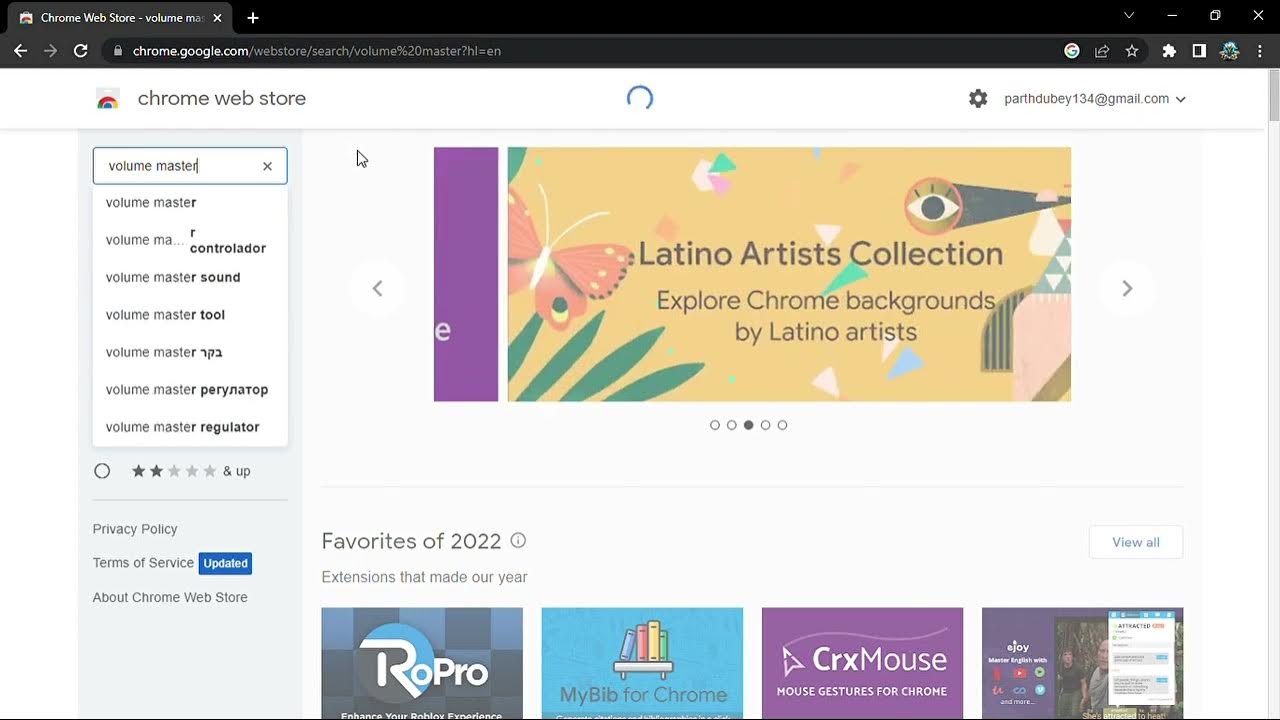1280x720 pixels.
Task: Go to the previous banner slide
Action: tap(377, 288)
